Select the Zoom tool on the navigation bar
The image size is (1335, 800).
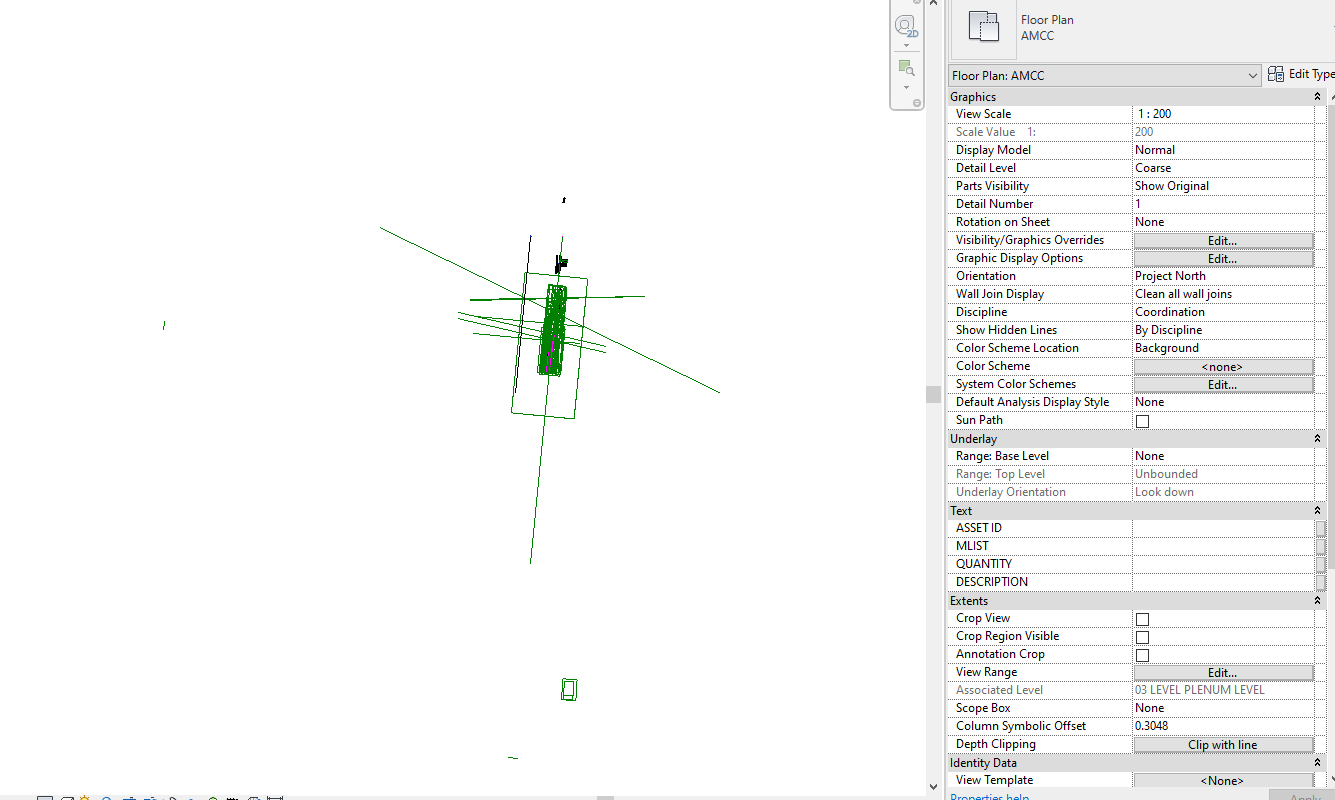[906, 68]
